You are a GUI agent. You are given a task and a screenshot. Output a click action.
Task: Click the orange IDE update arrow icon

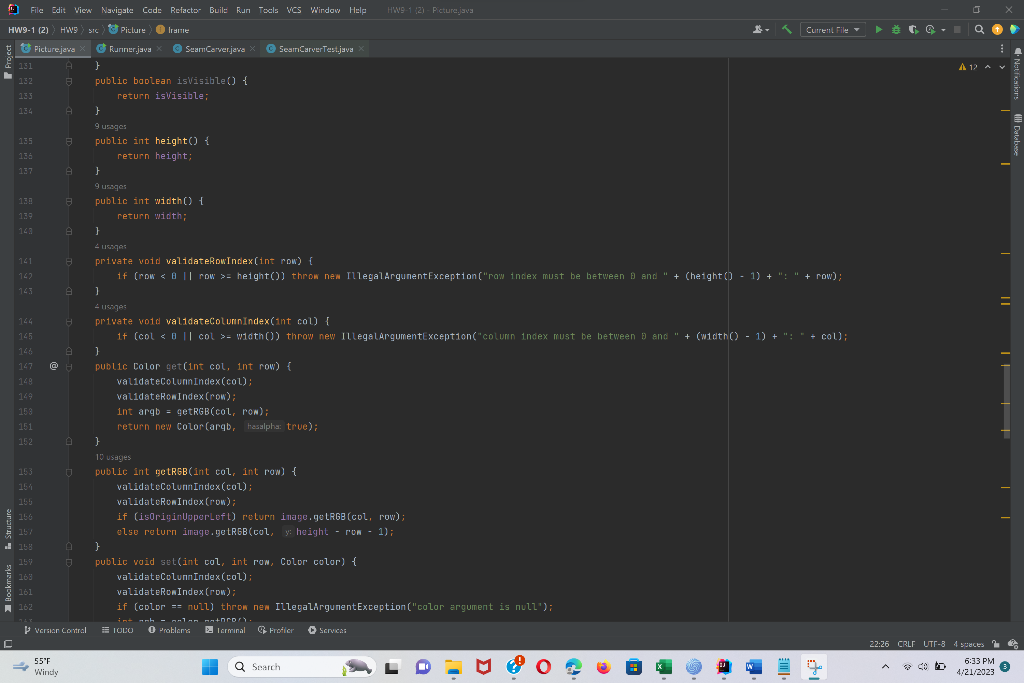[x=997, y=29]
